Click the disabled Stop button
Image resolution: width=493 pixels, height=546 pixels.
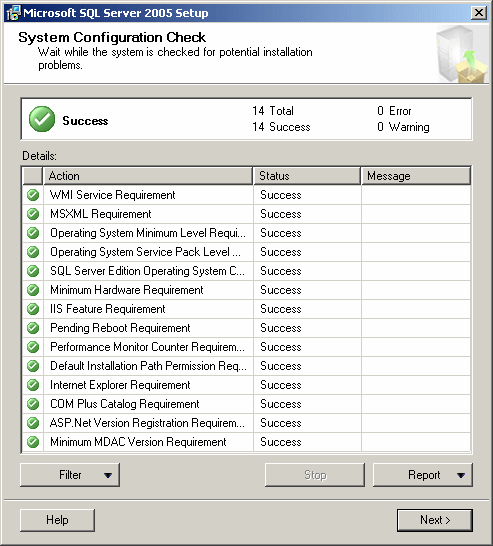315,475
